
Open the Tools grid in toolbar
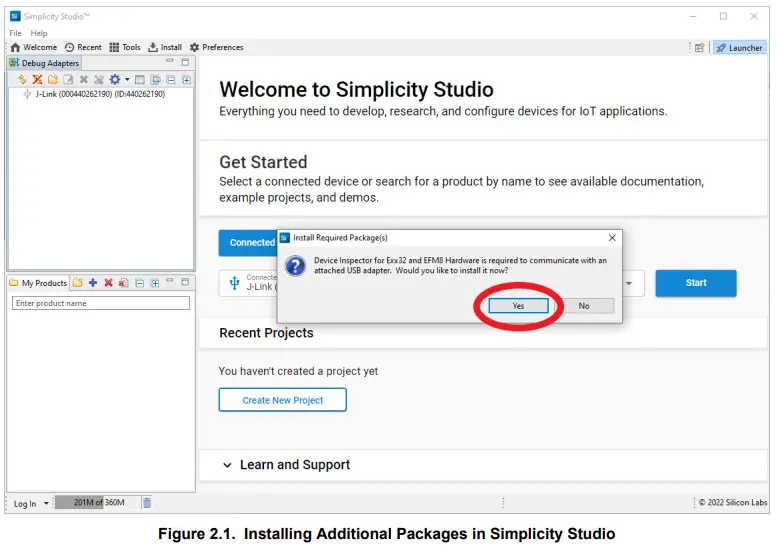click(125, 47)
